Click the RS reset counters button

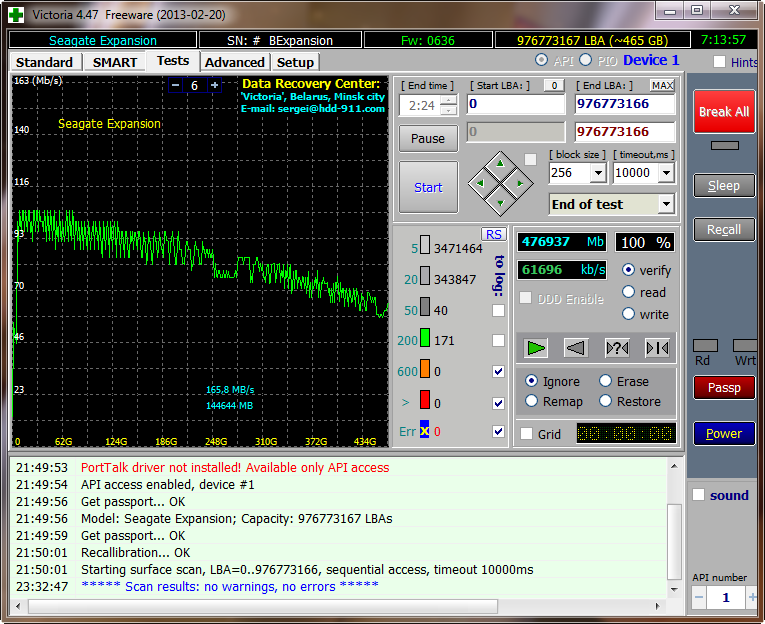pos(493,234)
